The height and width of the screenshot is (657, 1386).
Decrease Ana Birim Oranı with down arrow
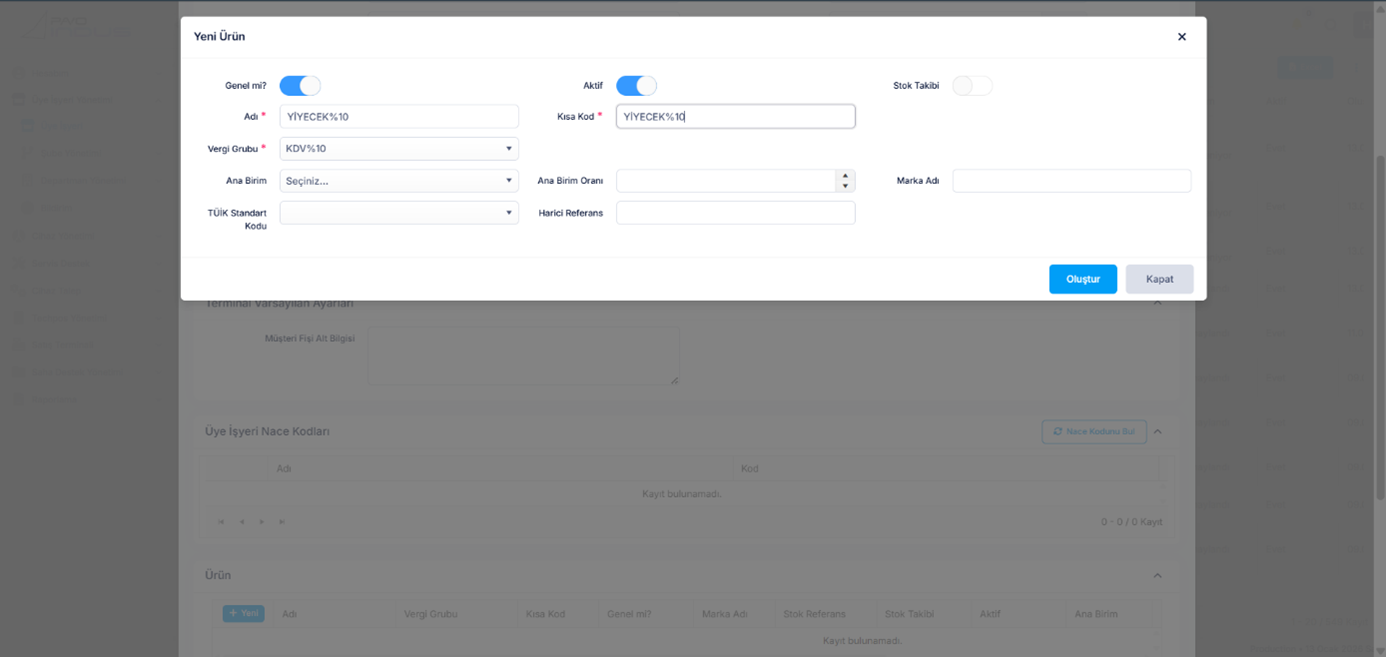pyautogui.click(x=845, y=186)
